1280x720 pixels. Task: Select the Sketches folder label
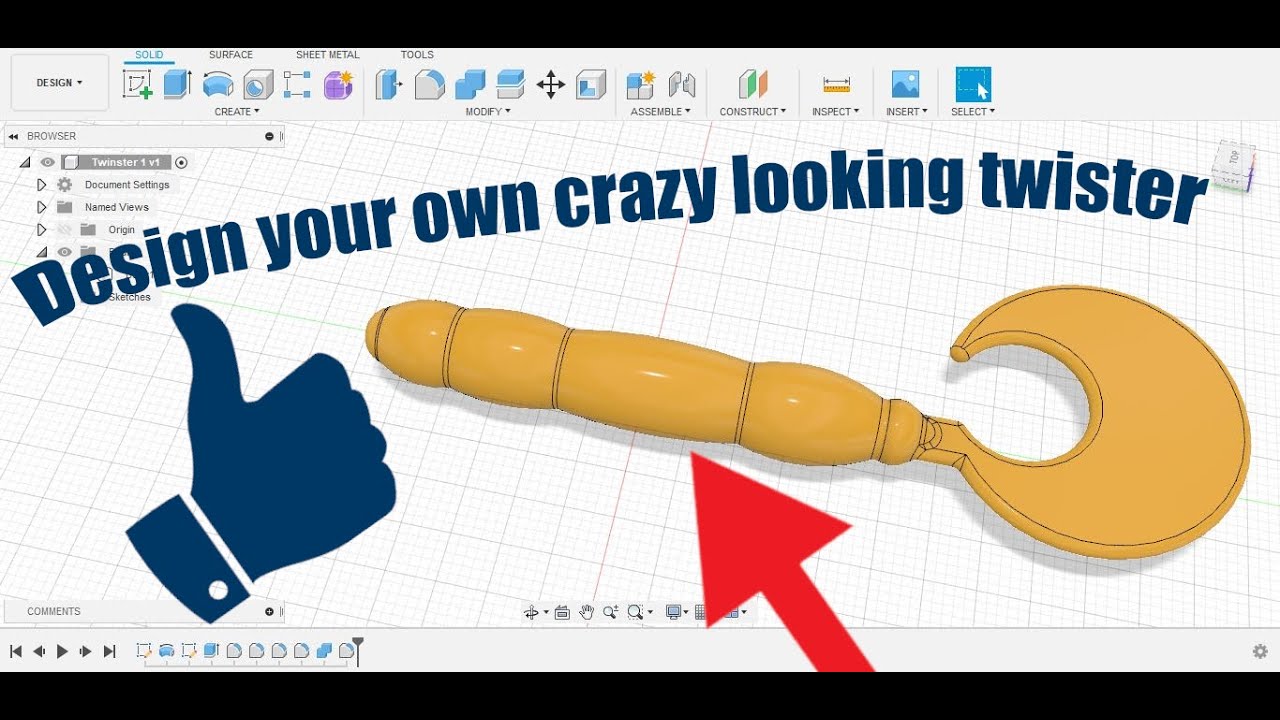(x=129, y=297)
